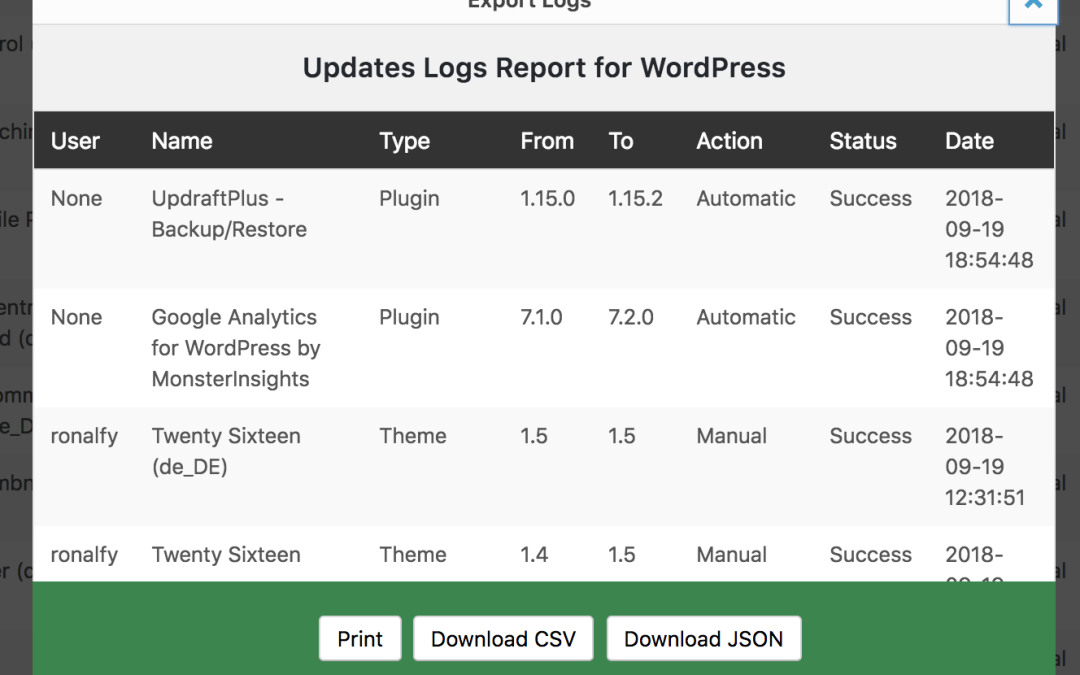Click the Name column header
The width and height of the screenshot is (1080, 675).
tap(182, 141)
